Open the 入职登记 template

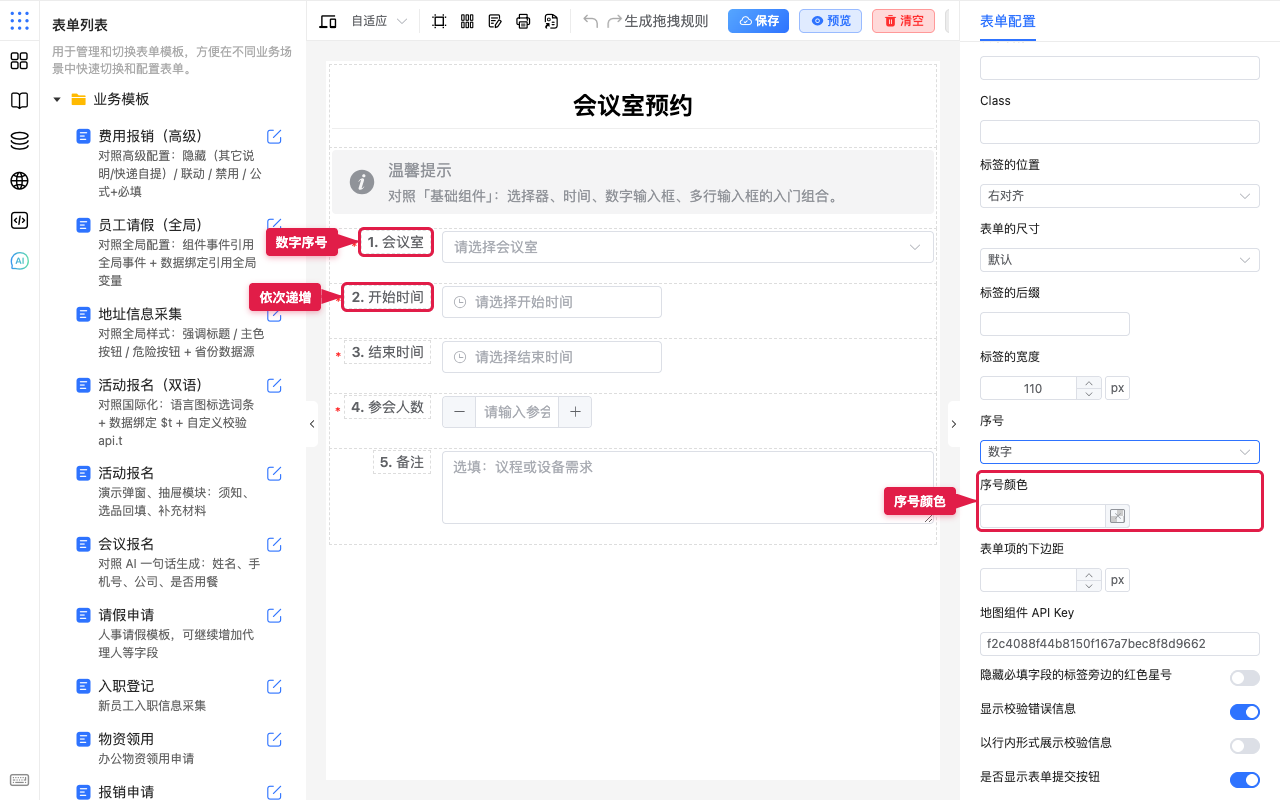(x=126, y=687)
